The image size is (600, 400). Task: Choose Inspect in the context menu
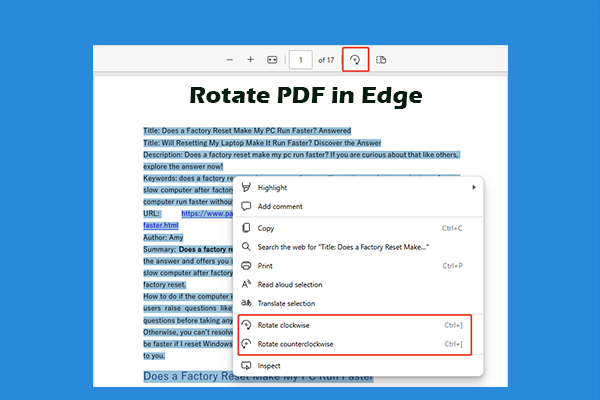(x=358, y=366)
